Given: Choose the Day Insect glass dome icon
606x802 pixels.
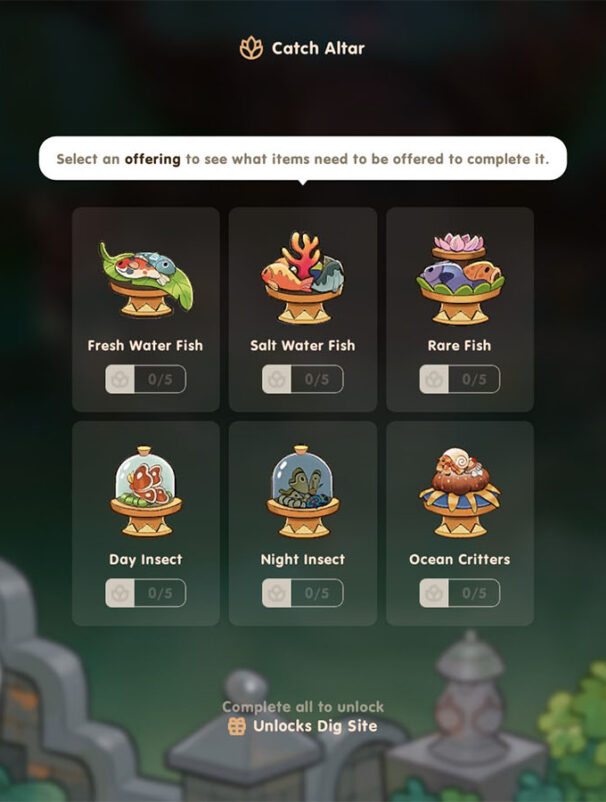Looking at the screenshot, I should 146,491.
